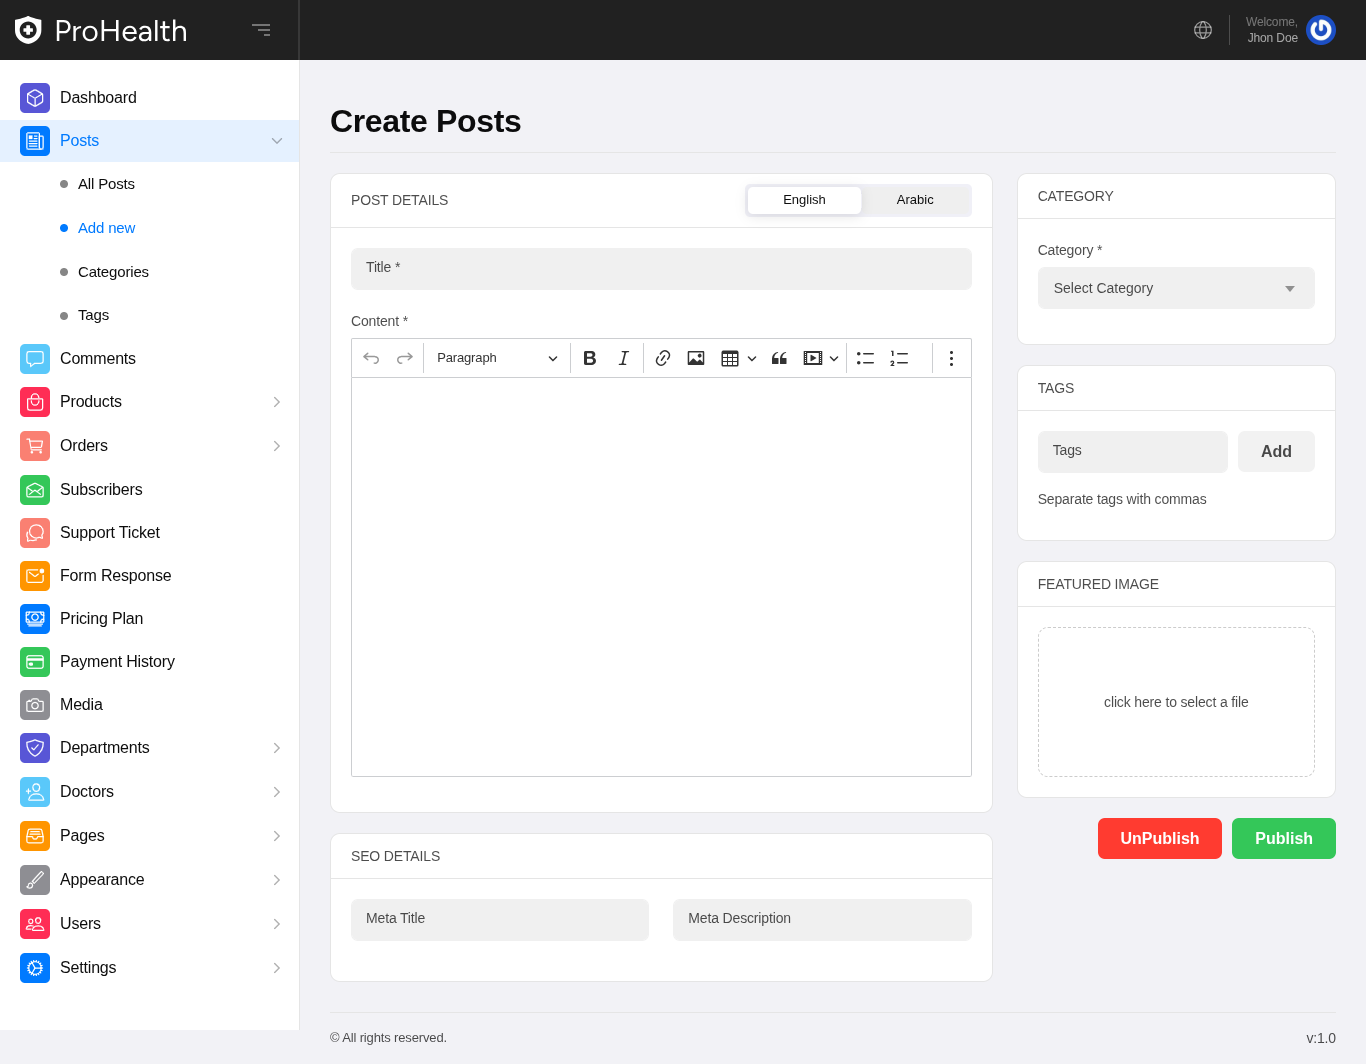Go to Categories submenu item
1366x1064 pixels.
[x=113, y=272]
